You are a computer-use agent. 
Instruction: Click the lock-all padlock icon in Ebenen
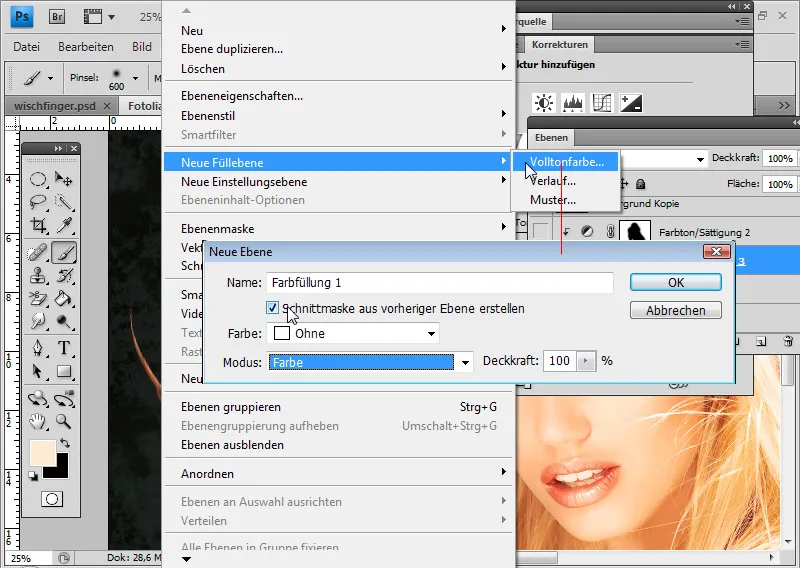point(641,184)
